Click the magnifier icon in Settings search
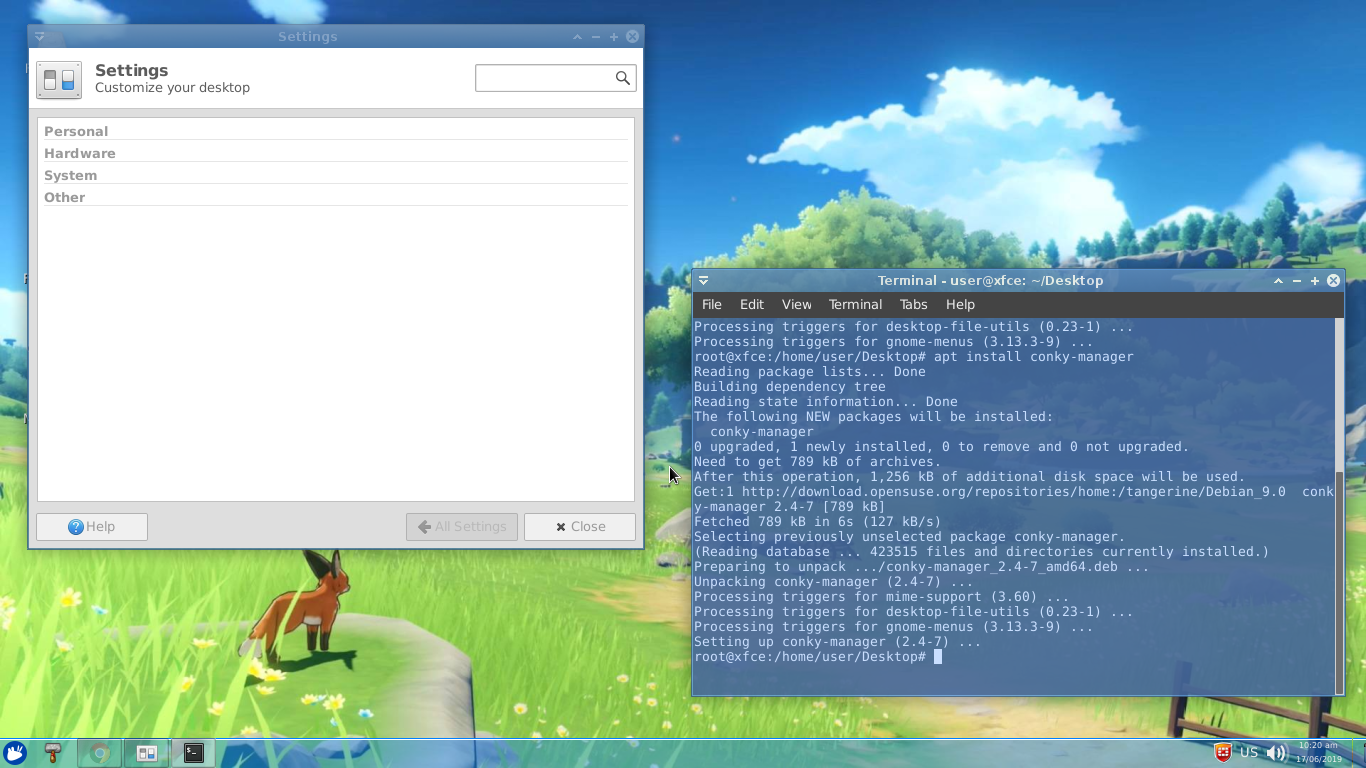The image size is (1366, 768). click(x=622, y=78)
